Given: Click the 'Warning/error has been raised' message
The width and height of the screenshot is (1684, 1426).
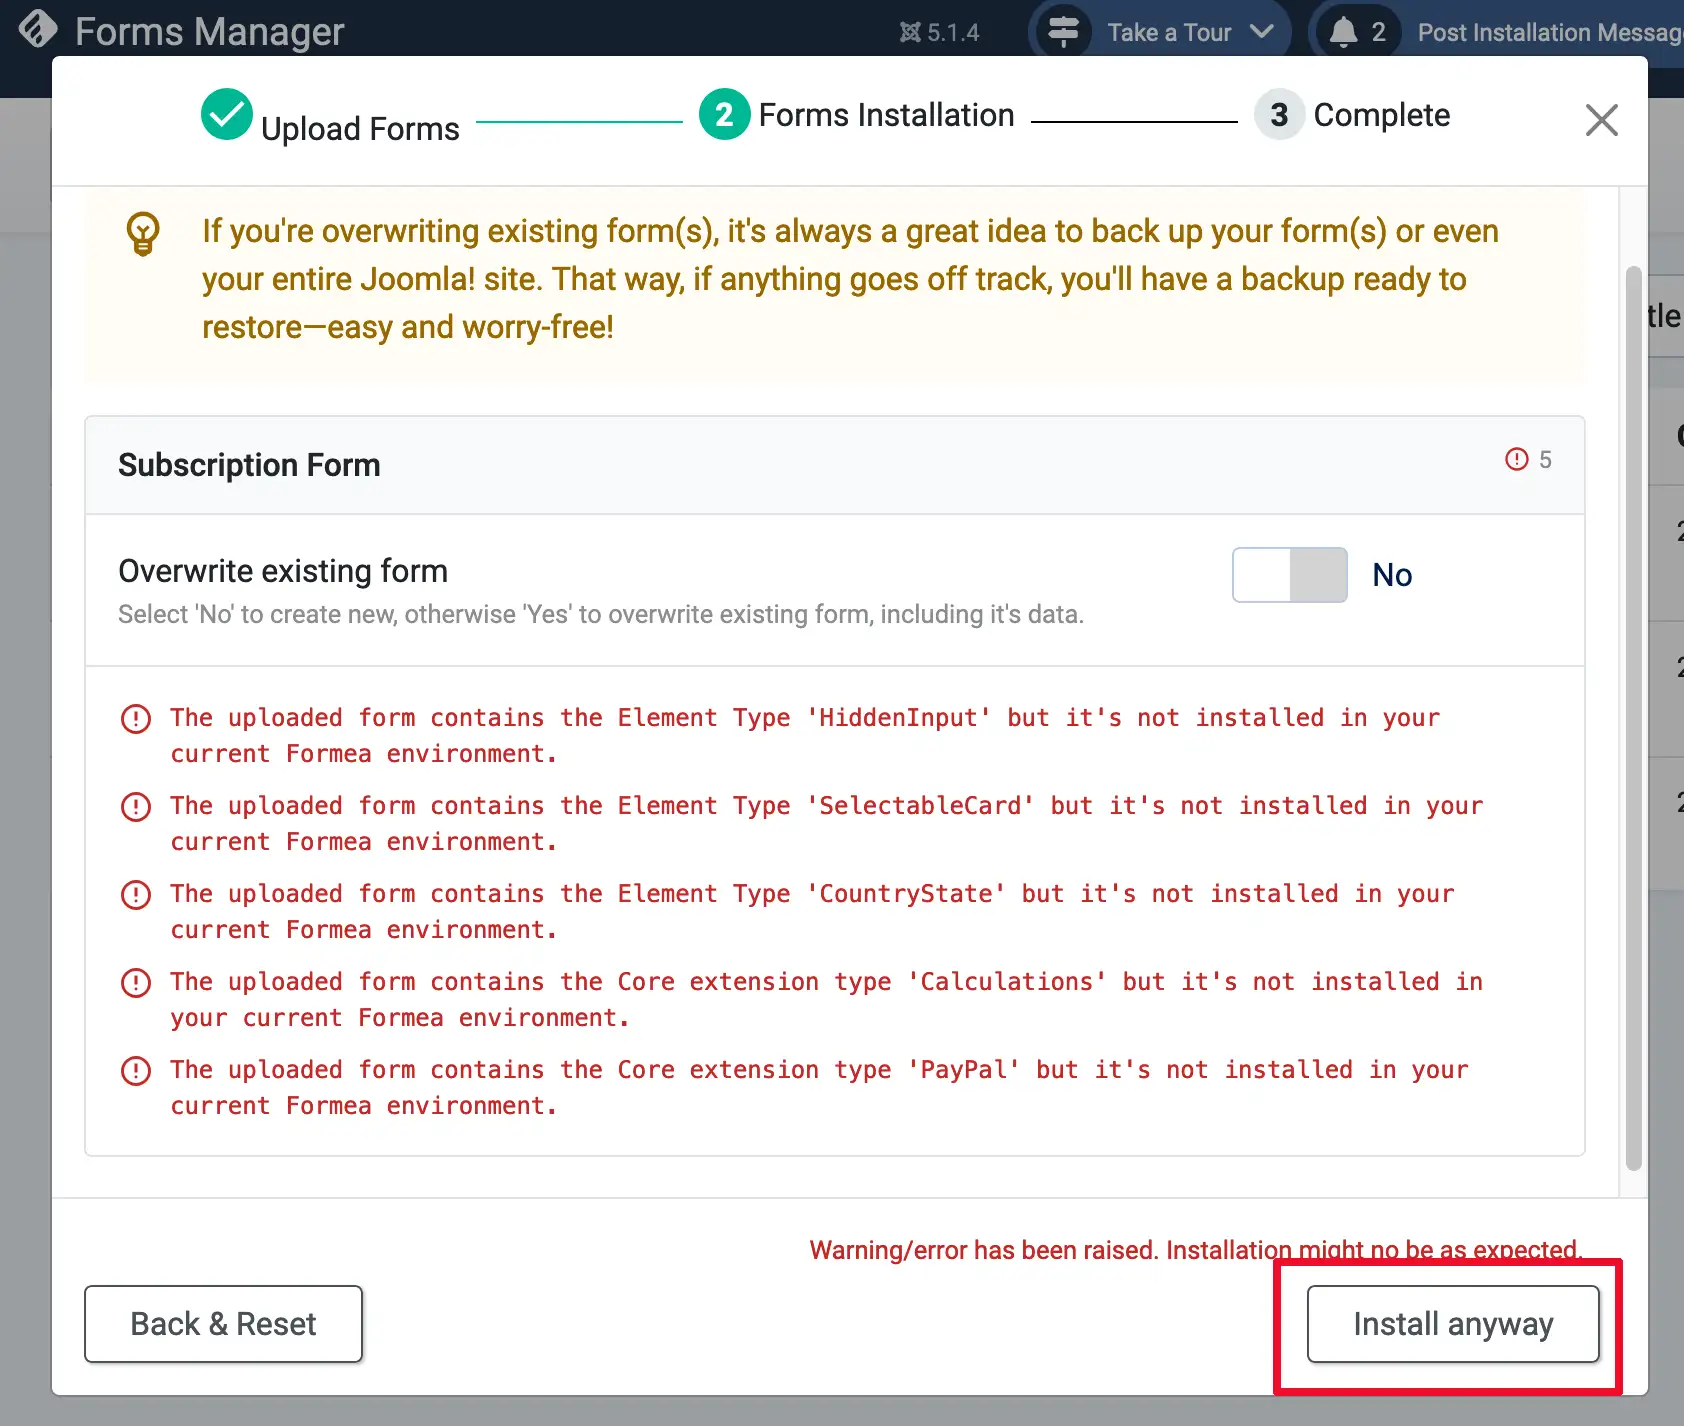Looking at the screenshot, I should (x=1195, y=1250).
